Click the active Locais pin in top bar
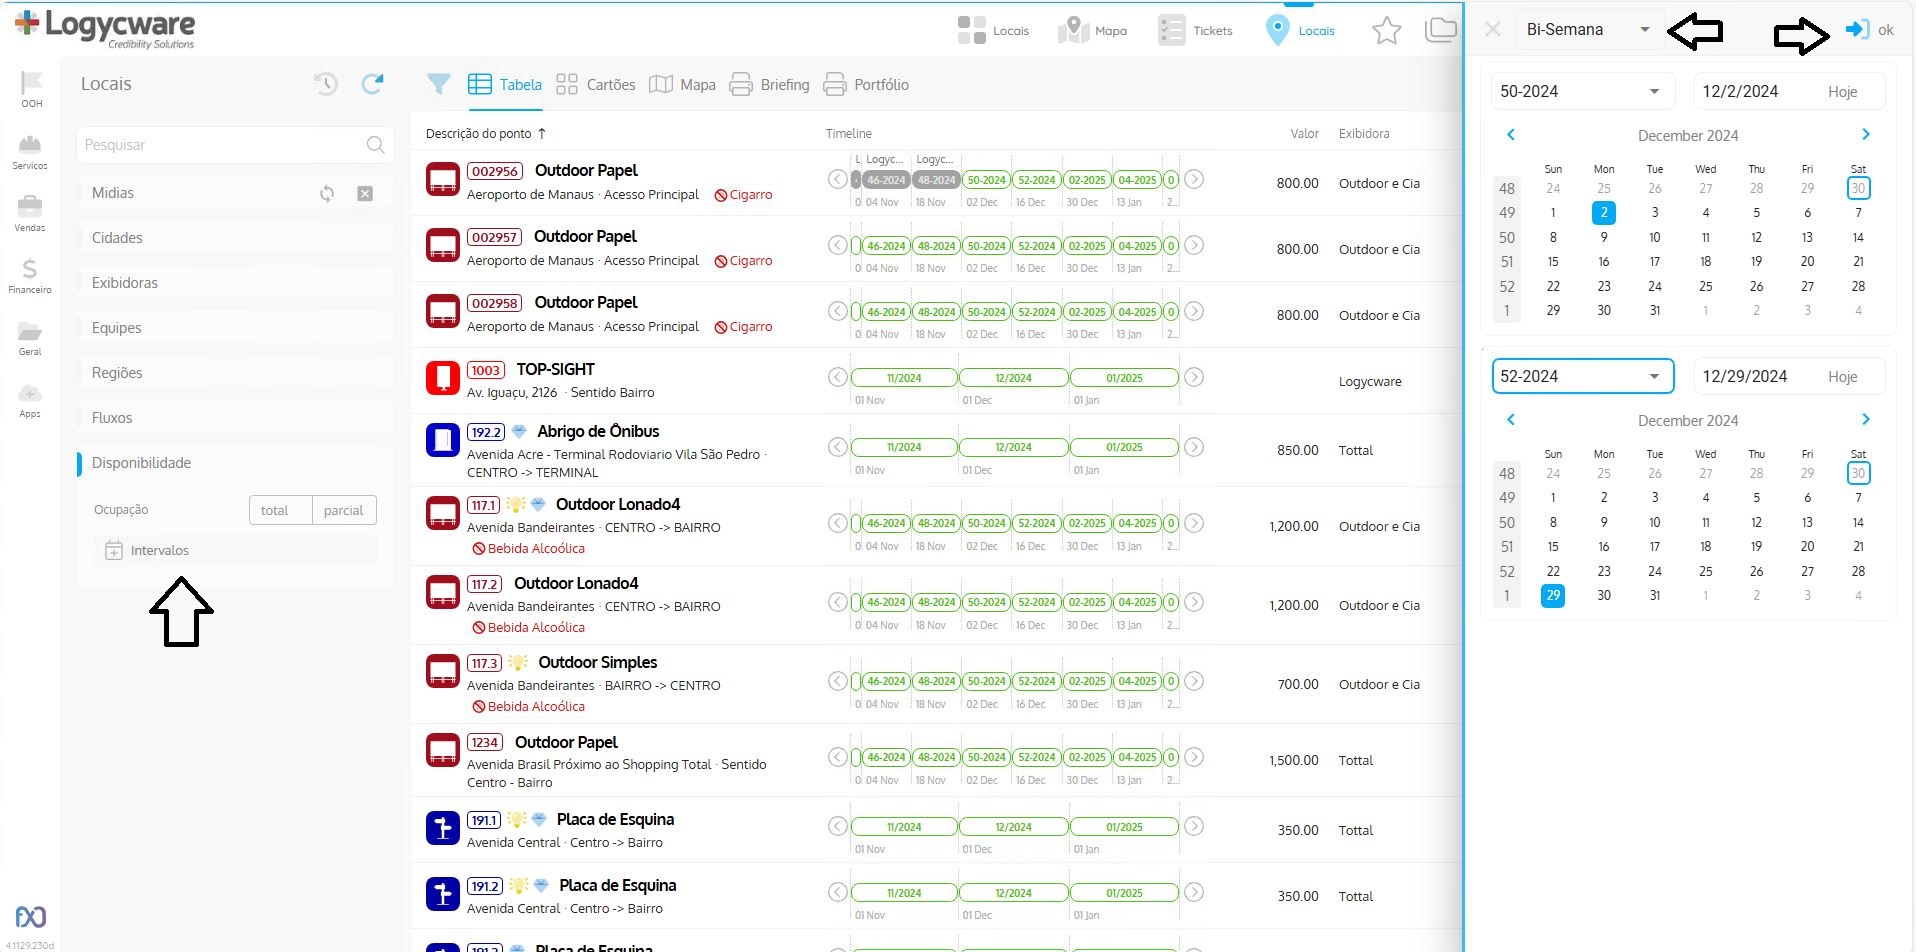This screenshot has width=1916, height=952. click(1300, 31)
